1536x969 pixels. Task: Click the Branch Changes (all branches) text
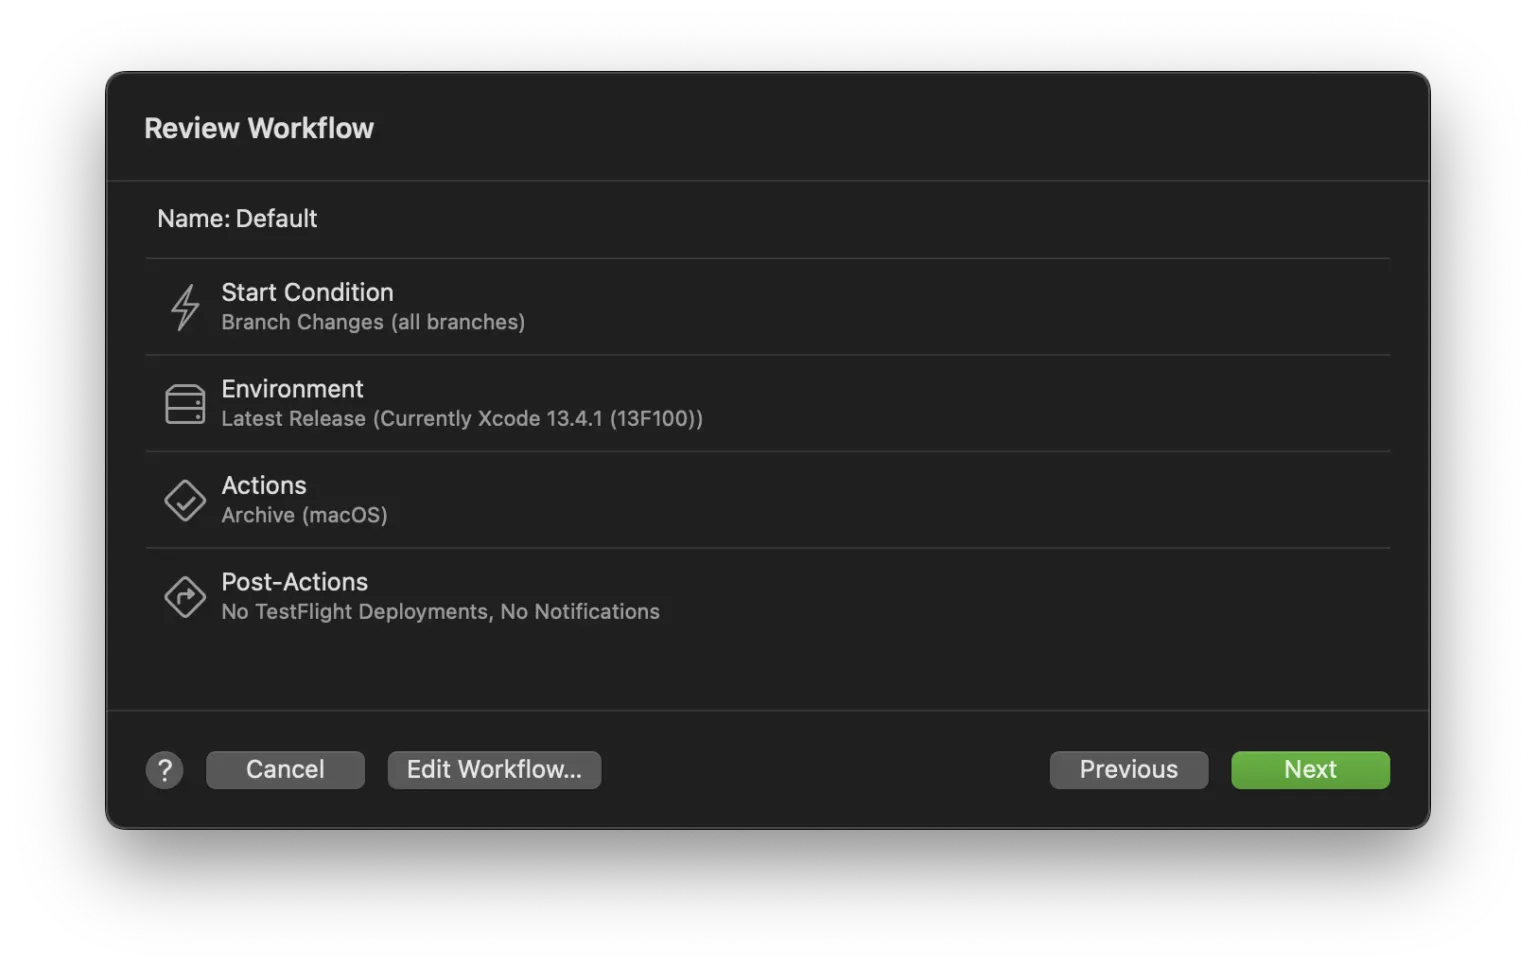coord(373,322)
